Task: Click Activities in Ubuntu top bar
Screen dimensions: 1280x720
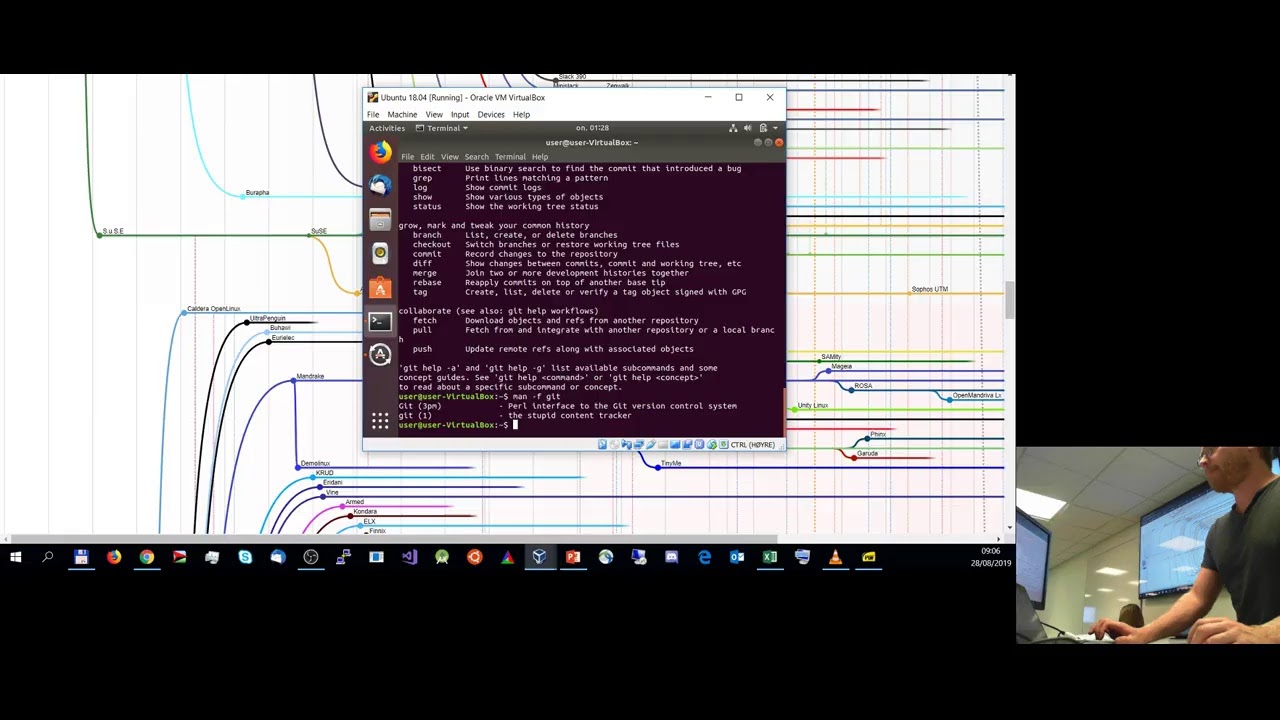Action: coord(387,128)
